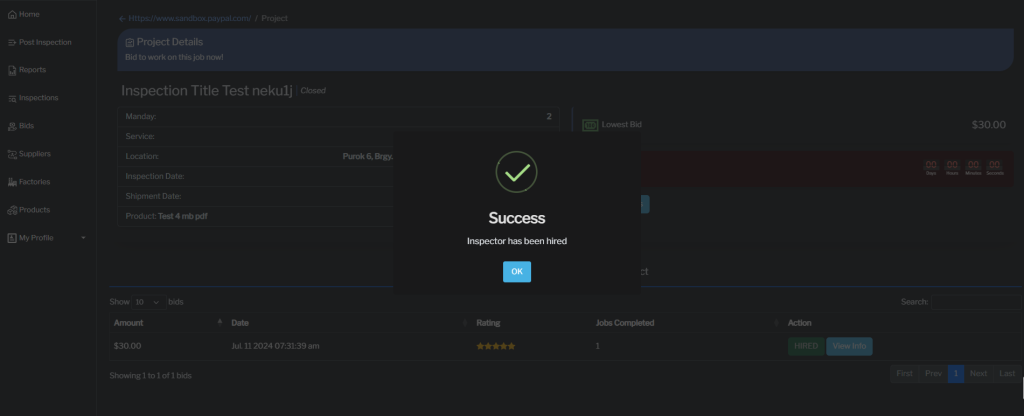This screenshot has width=1024, height=416.
Task: Open Post Inspection via its sidebar icon
Action: 12,42
